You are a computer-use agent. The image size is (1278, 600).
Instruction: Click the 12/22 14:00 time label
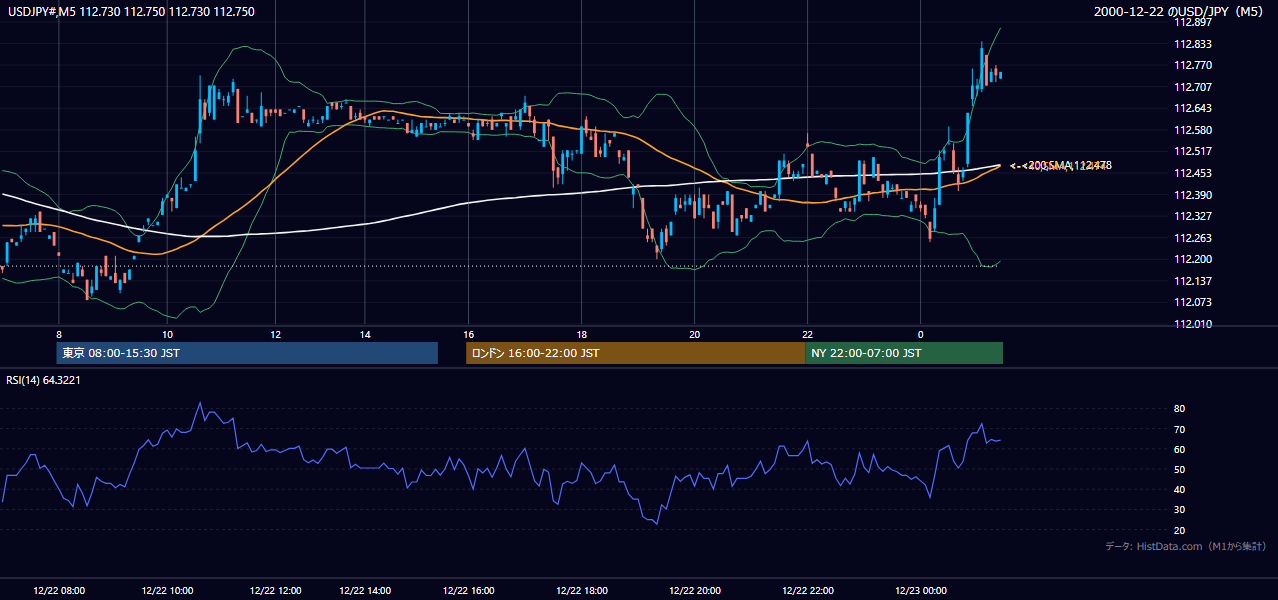coord(365,590)
